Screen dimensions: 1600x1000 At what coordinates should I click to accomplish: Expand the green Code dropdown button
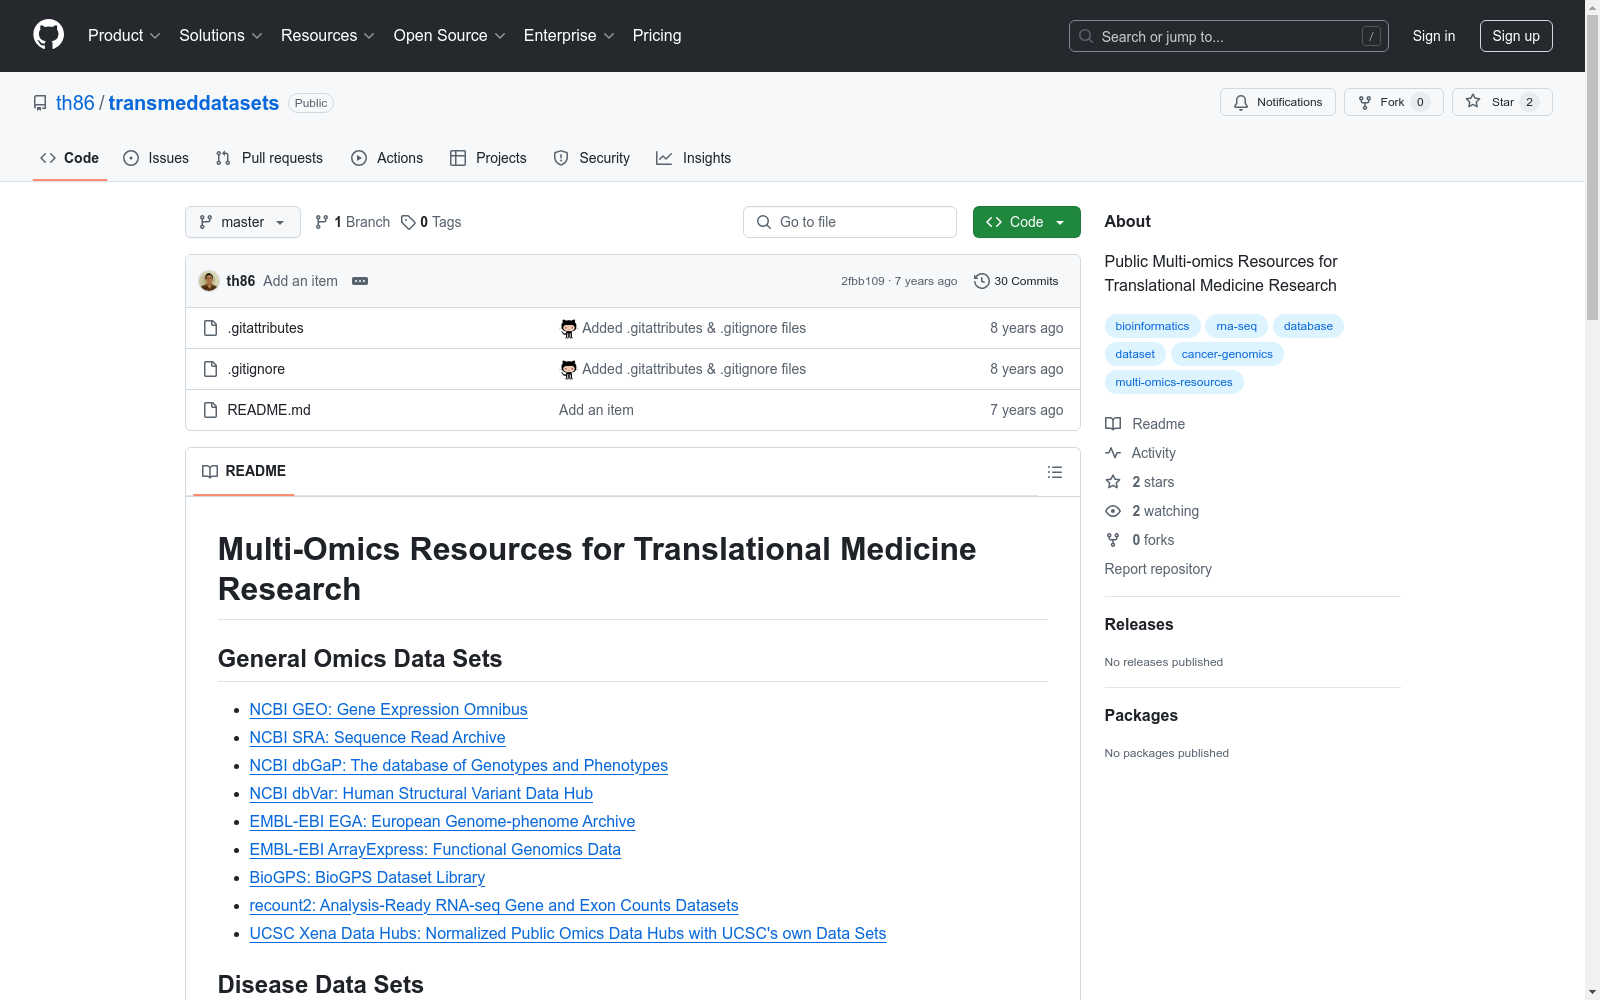point(1026,222)
